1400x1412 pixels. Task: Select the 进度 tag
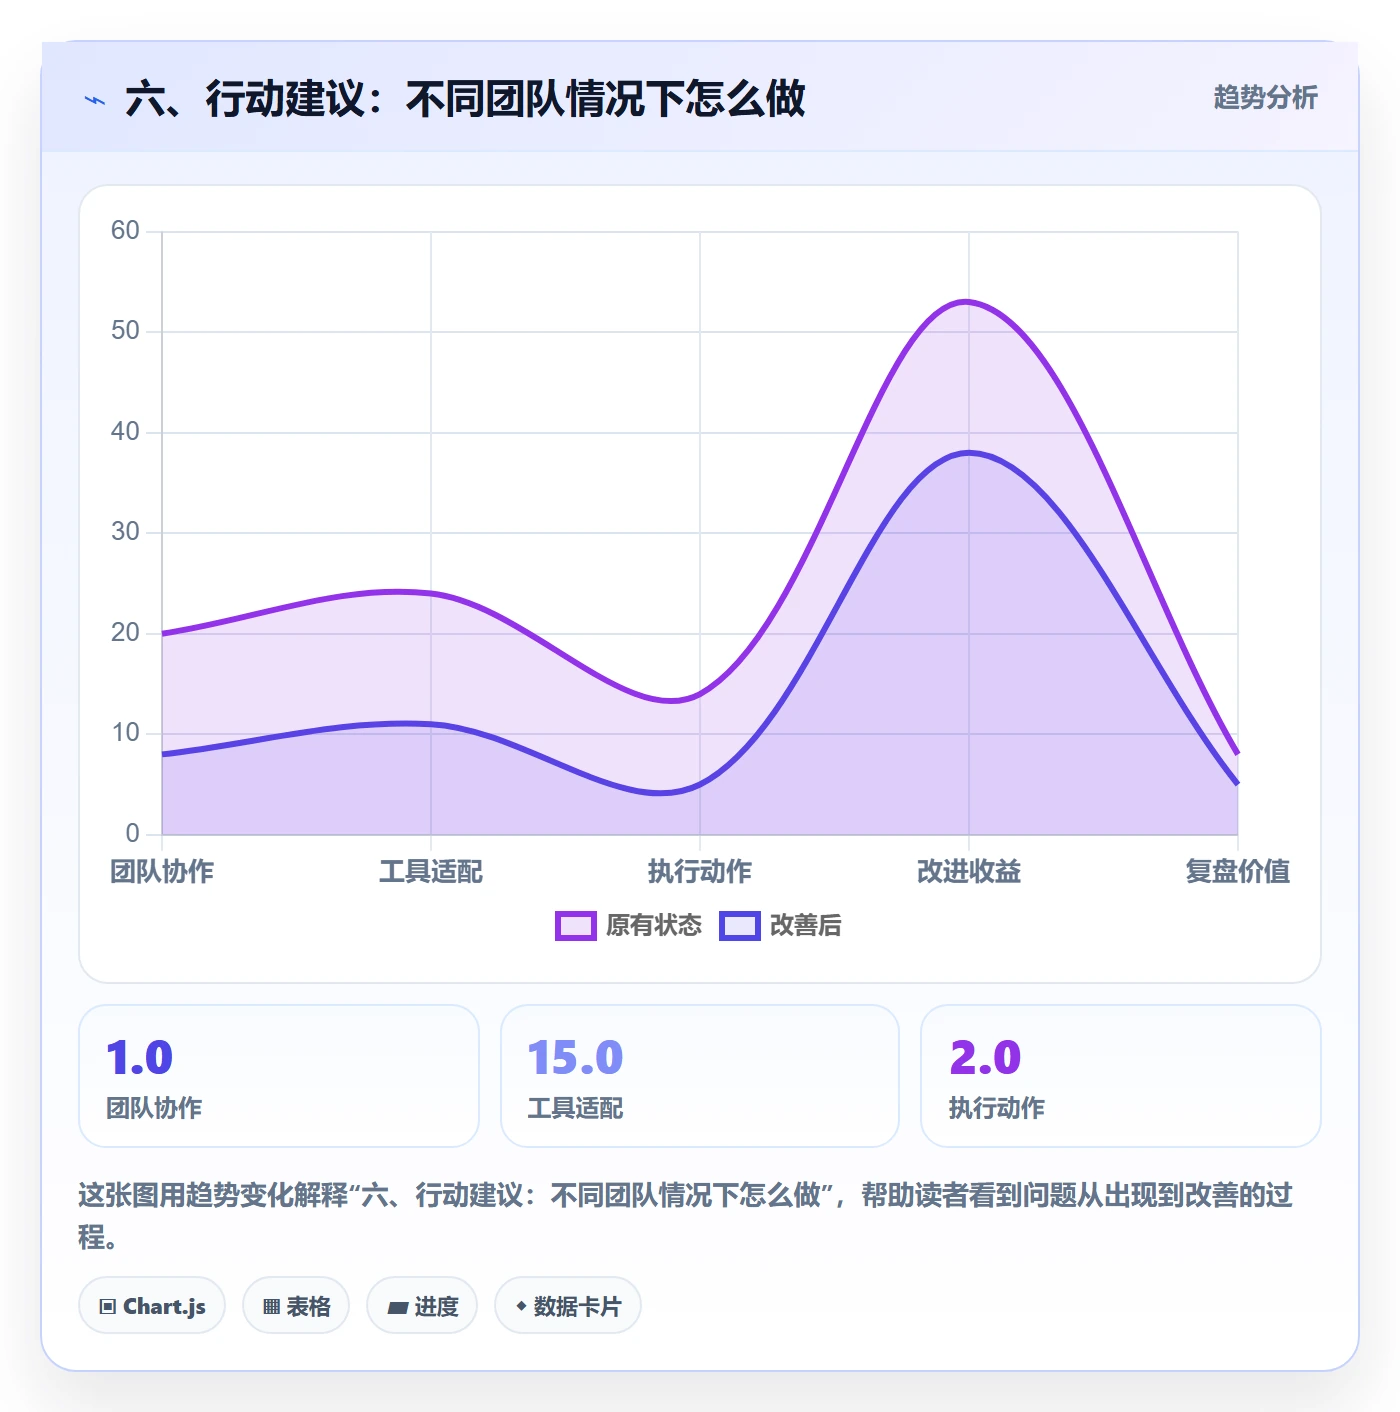click(x=422, y=1306)
